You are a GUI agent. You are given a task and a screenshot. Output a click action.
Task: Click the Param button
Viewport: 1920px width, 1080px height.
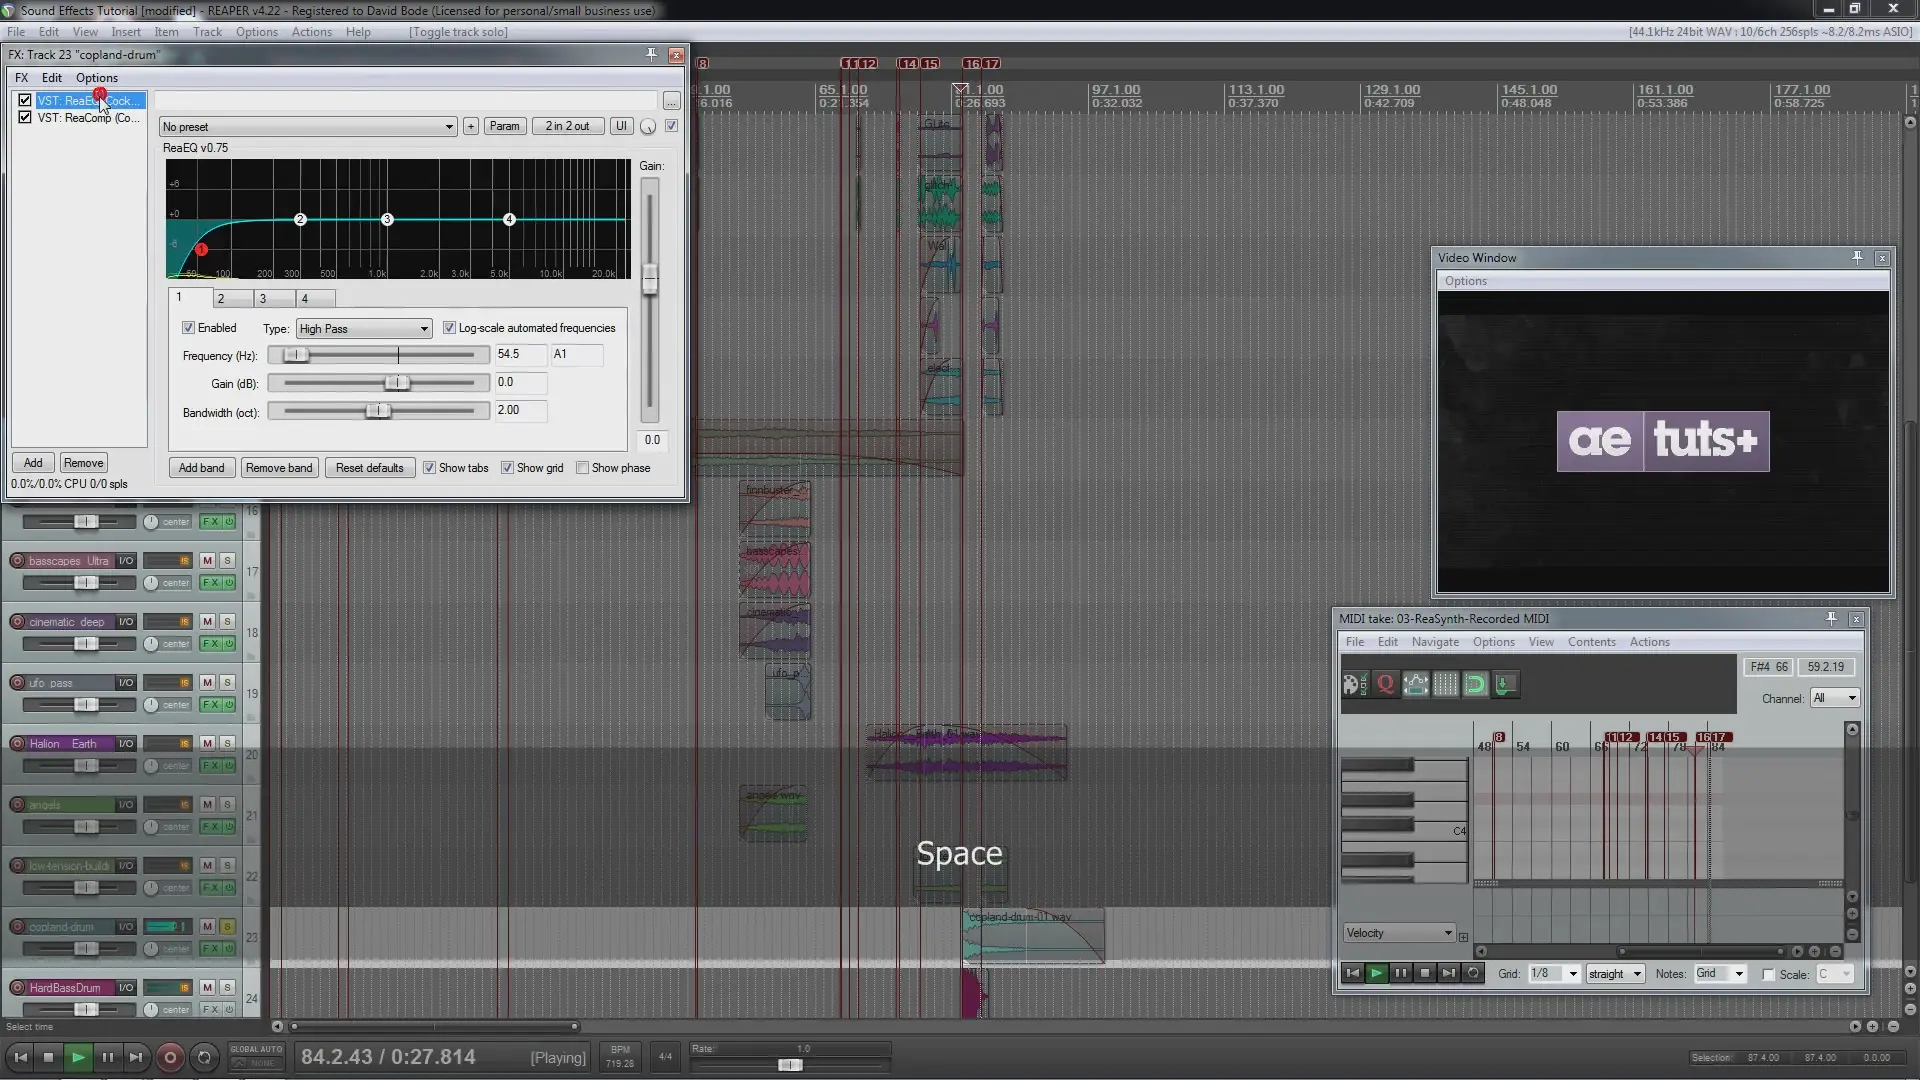(x=504, y=126)
